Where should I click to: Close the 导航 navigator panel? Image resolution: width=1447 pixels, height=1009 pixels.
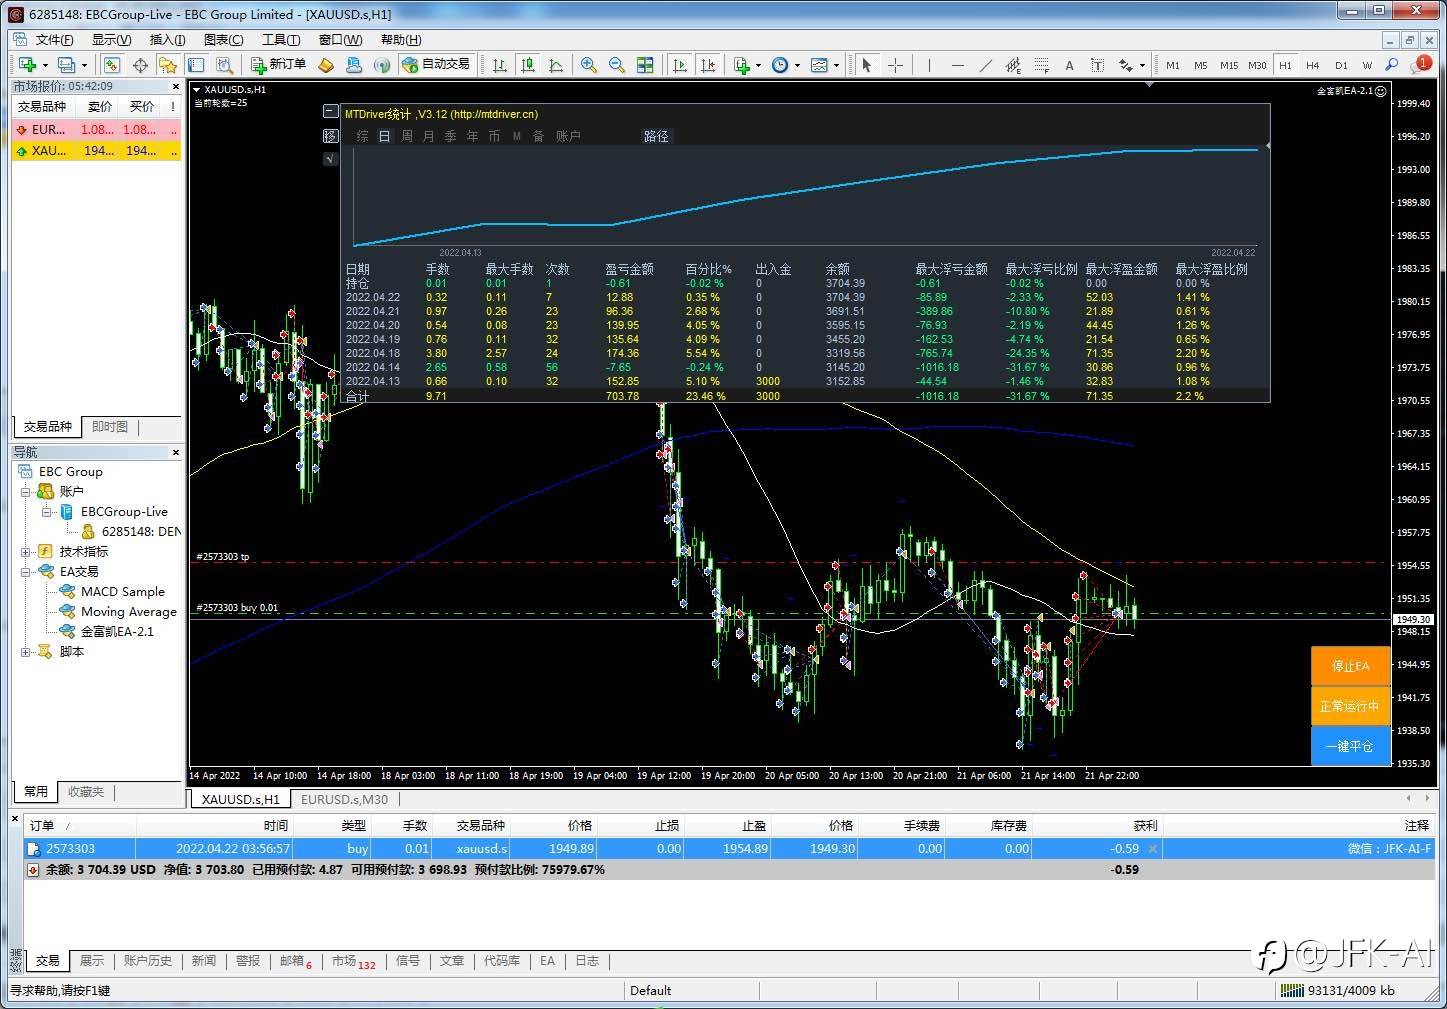coord(176,453)
